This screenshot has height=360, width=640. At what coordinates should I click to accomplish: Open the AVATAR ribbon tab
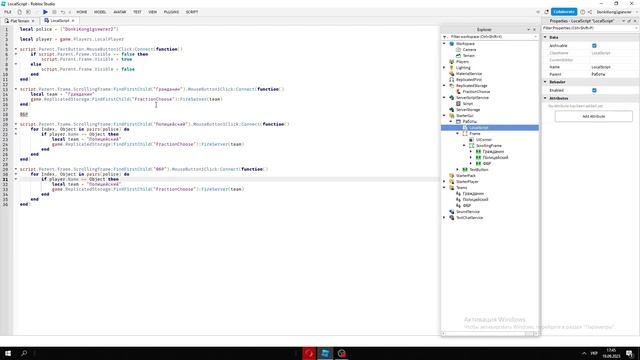point(120,12)
